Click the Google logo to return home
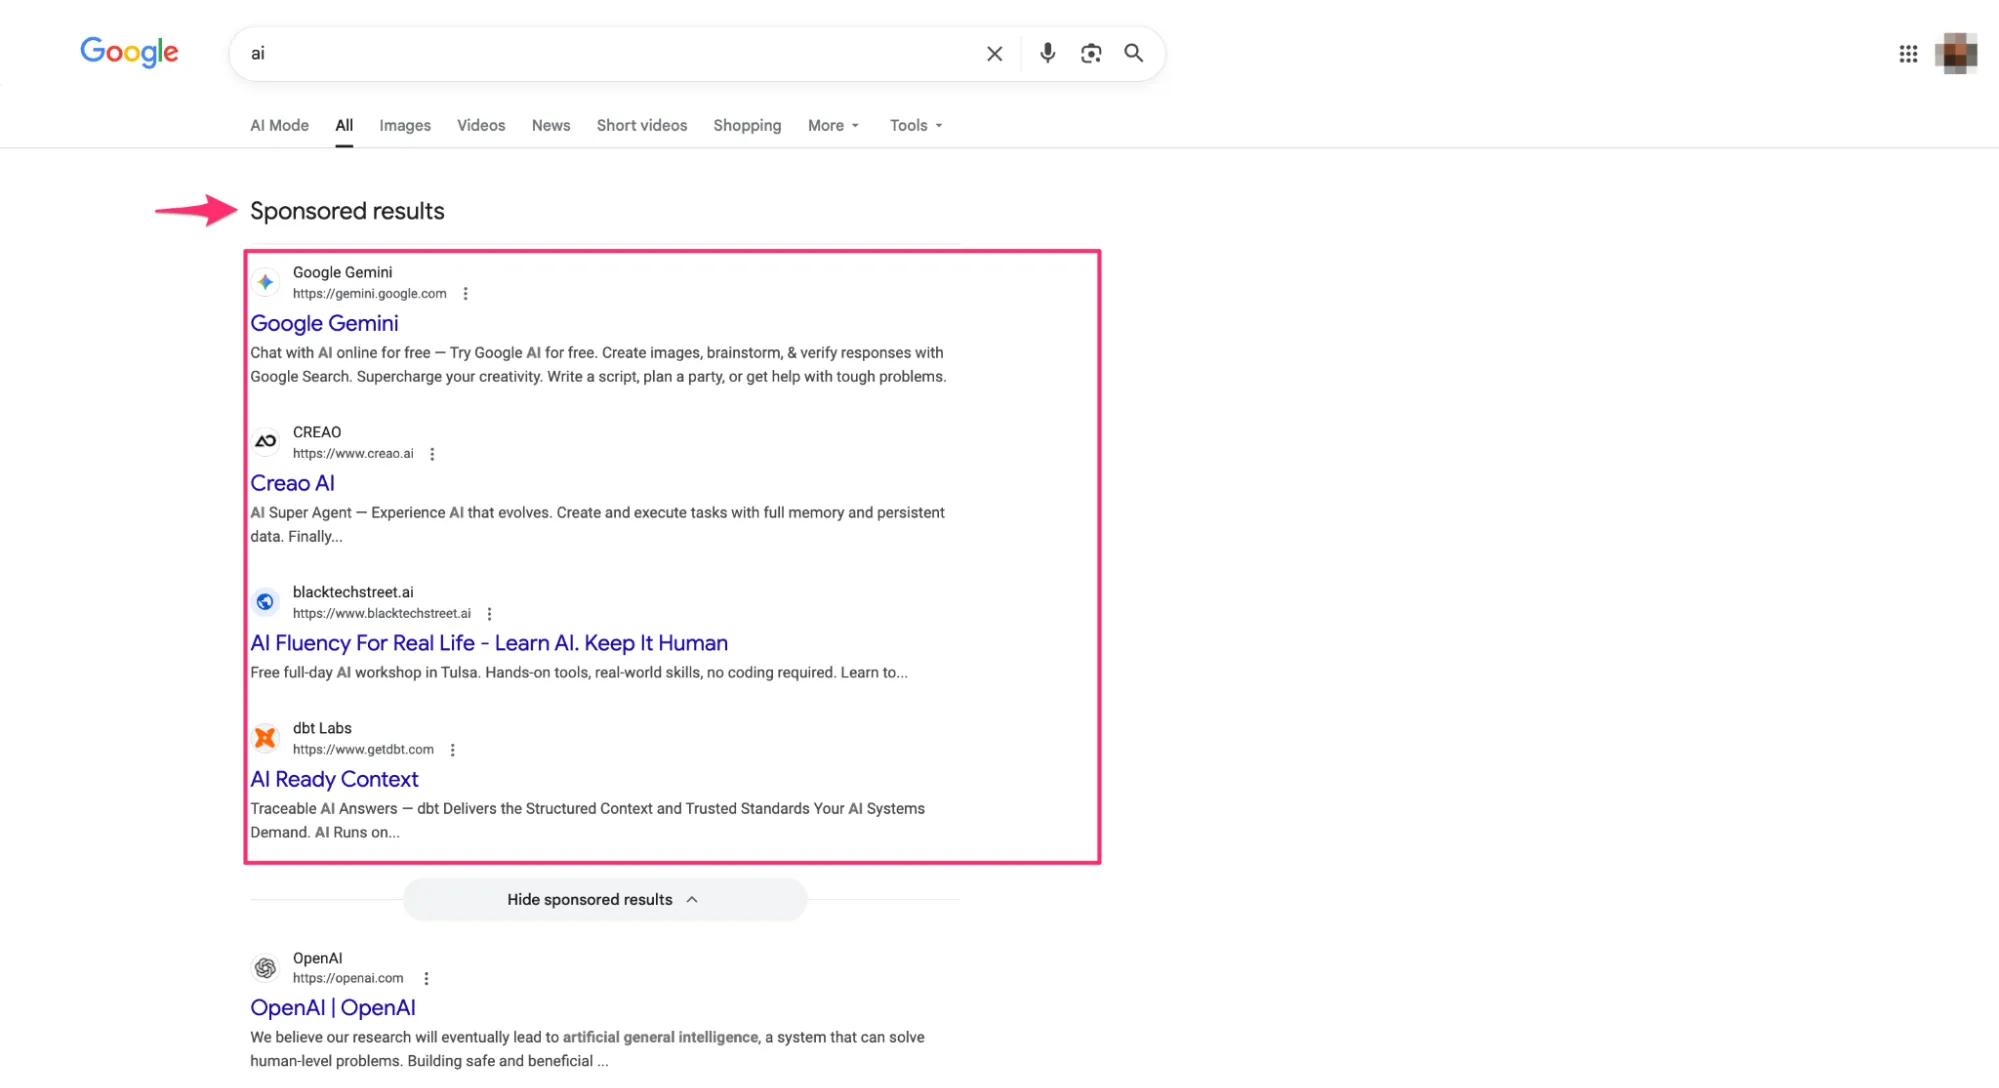Viewport: 1999px width, 1088px height. pyautogui.click(x=129, y=52)
